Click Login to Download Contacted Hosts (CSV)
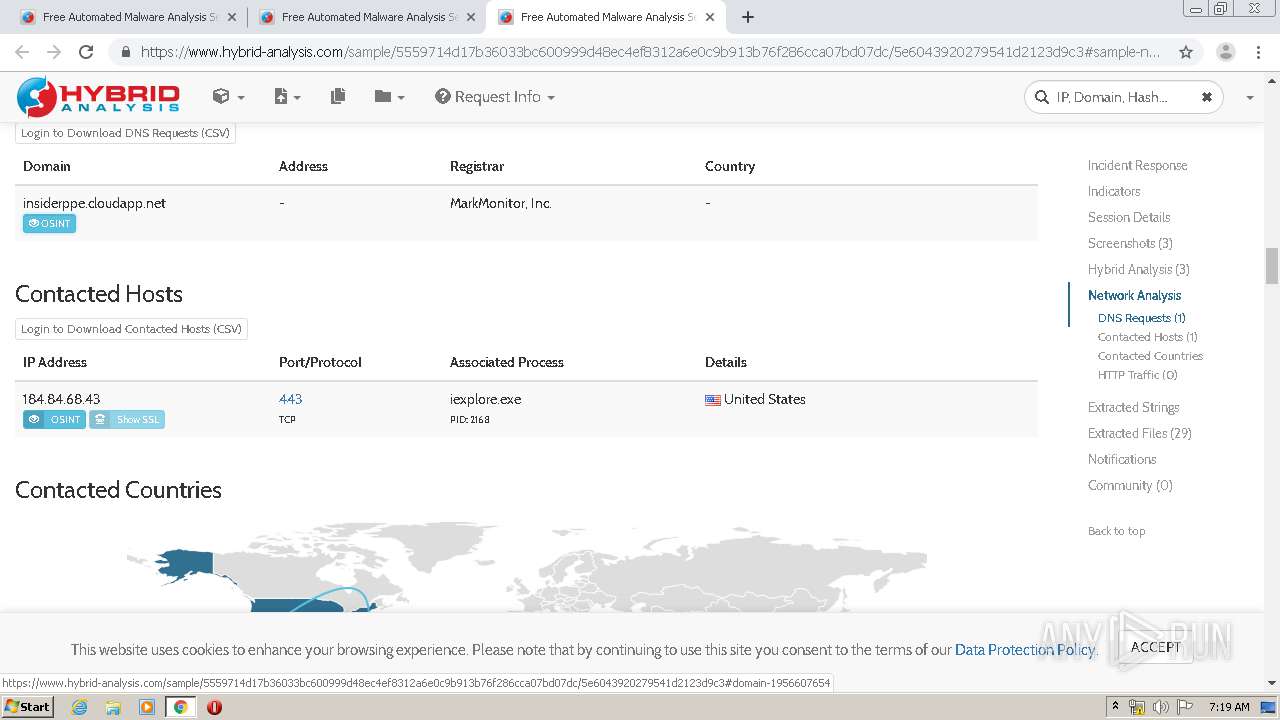This screenshot has width=1280, height=720. tap(131, 329)
